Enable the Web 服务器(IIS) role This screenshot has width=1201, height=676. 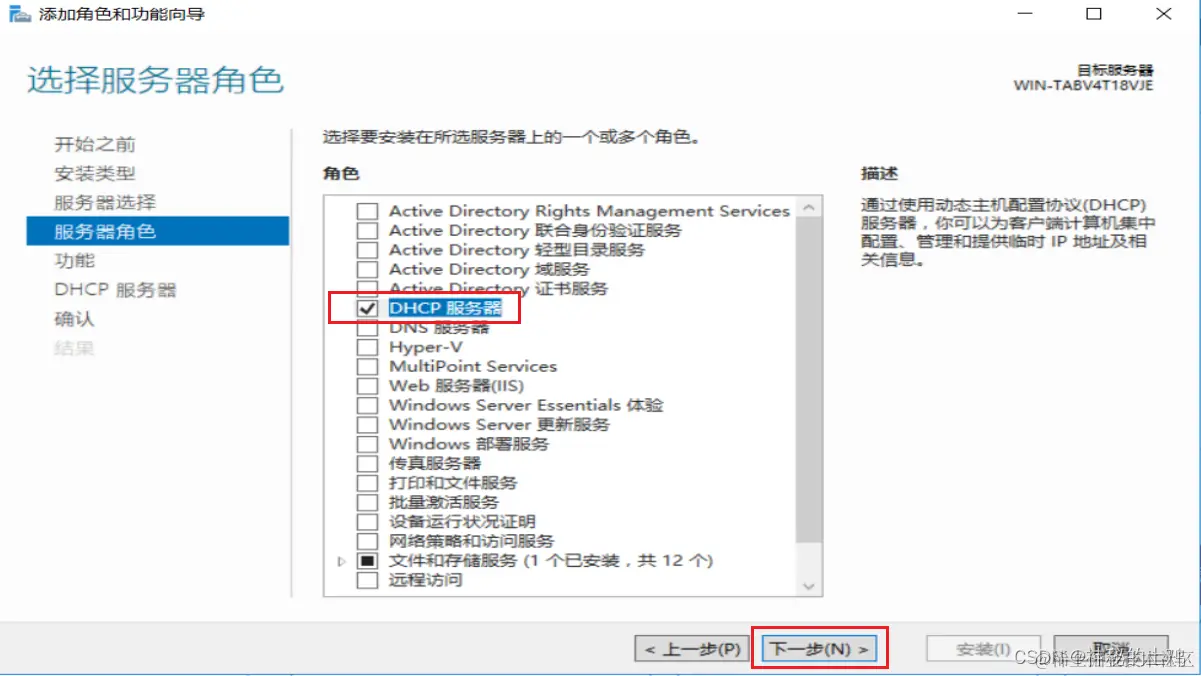[368, 386]
